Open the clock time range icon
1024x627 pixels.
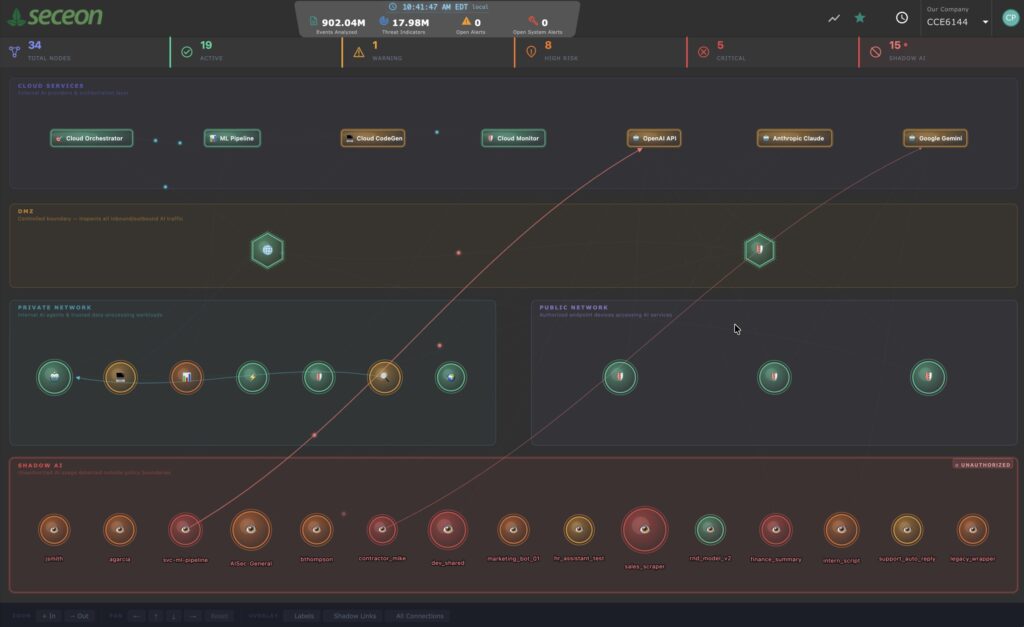point(902,18)
